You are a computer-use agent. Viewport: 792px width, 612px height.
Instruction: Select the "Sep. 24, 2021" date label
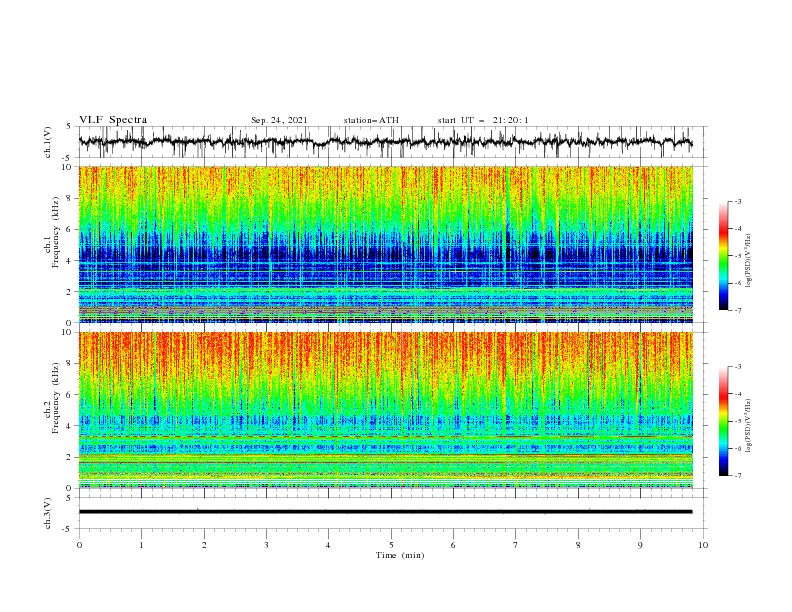coord(279,120)
